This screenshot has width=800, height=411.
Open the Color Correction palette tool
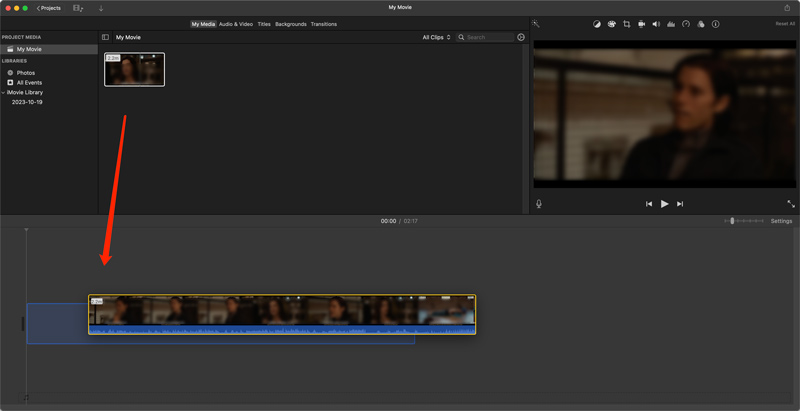pyautogui.click(x=611, y=24)
